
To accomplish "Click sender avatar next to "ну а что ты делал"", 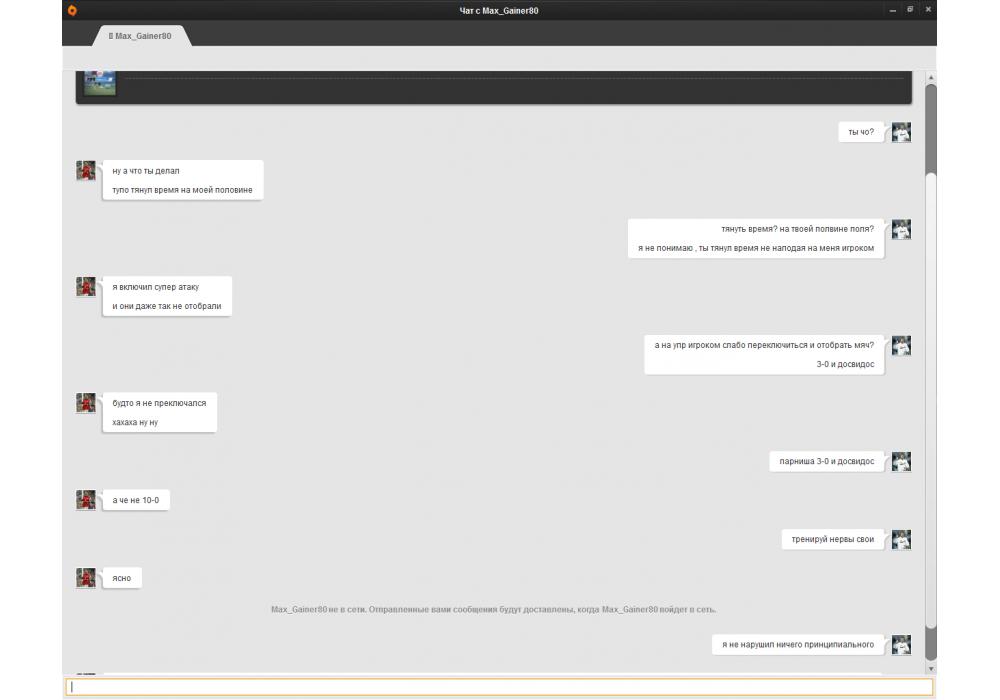I will 86,170.
